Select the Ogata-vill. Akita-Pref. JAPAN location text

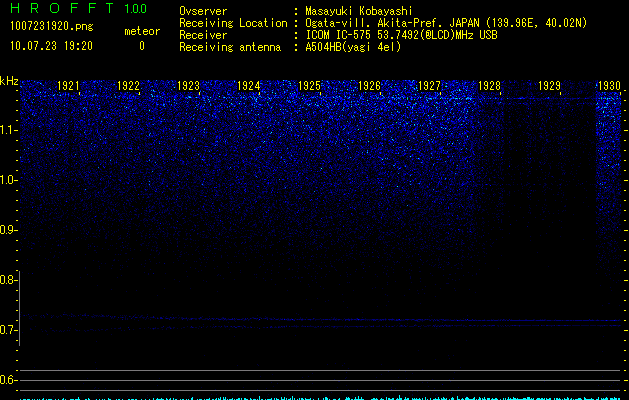[x=446, y=23]
